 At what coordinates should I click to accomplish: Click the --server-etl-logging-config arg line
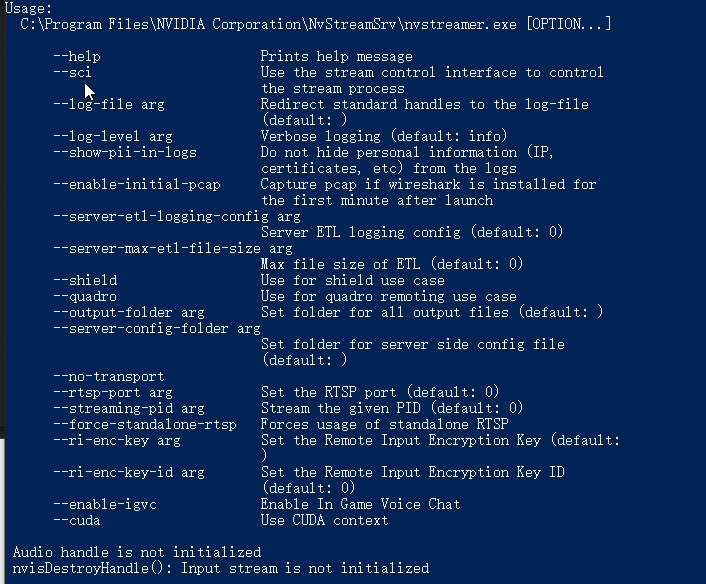(x=177, y=216)
